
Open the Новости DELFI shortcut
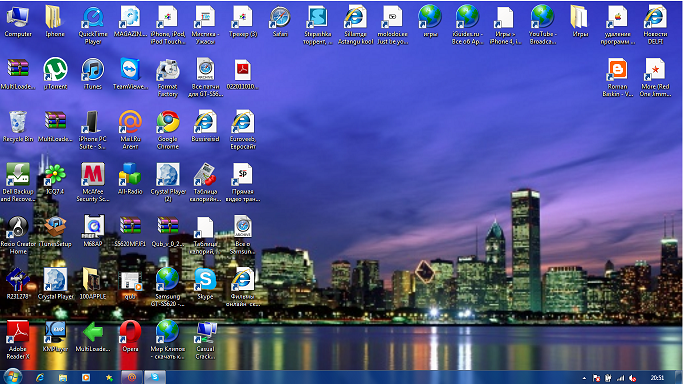pos(655,25)
